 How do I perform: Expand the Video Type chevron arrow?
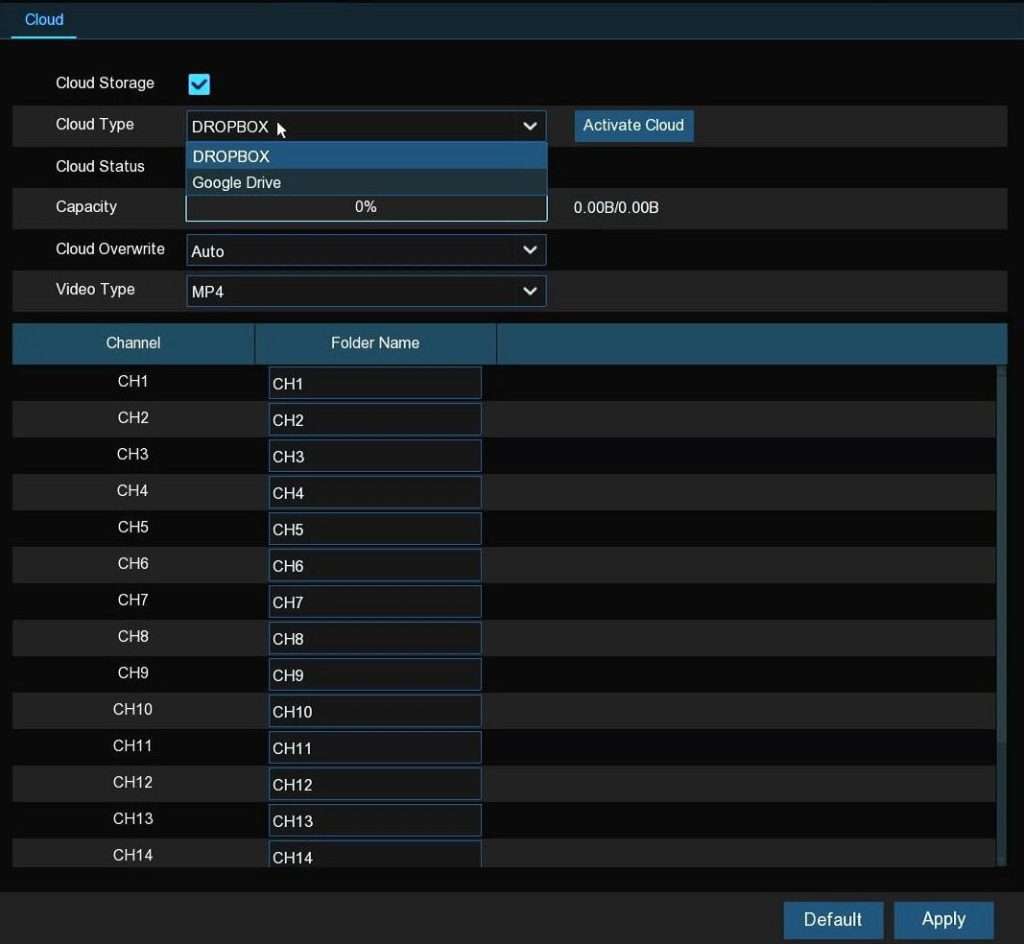tap(529, 291)
